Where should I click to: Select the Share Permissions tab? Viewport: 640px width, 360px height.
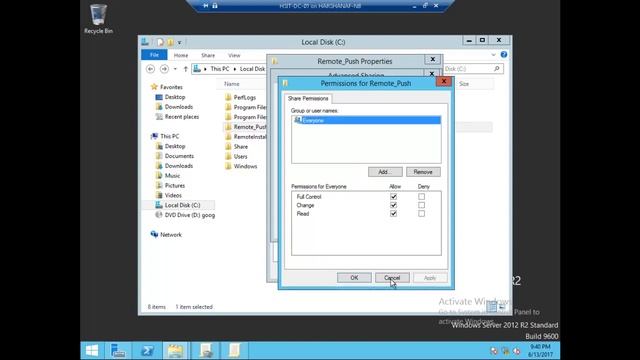(x=308, y=98)
